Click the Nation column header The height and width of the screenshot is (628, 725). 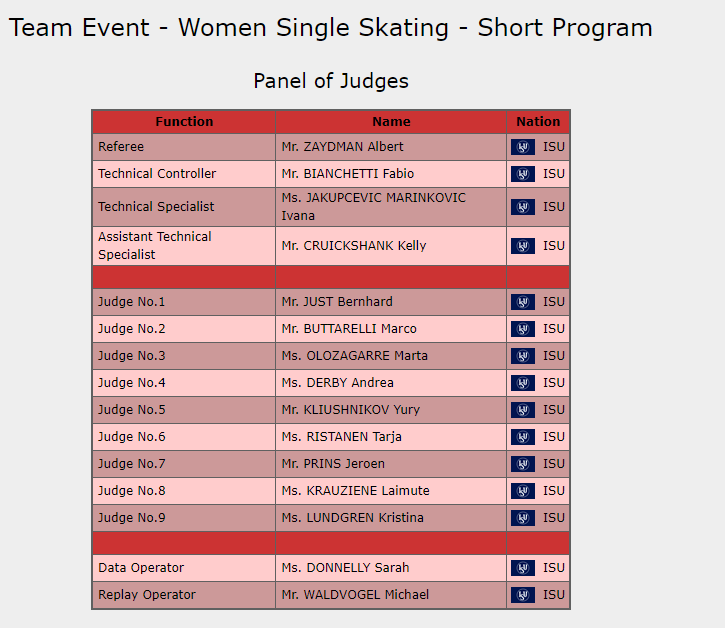tap(538, 122)
